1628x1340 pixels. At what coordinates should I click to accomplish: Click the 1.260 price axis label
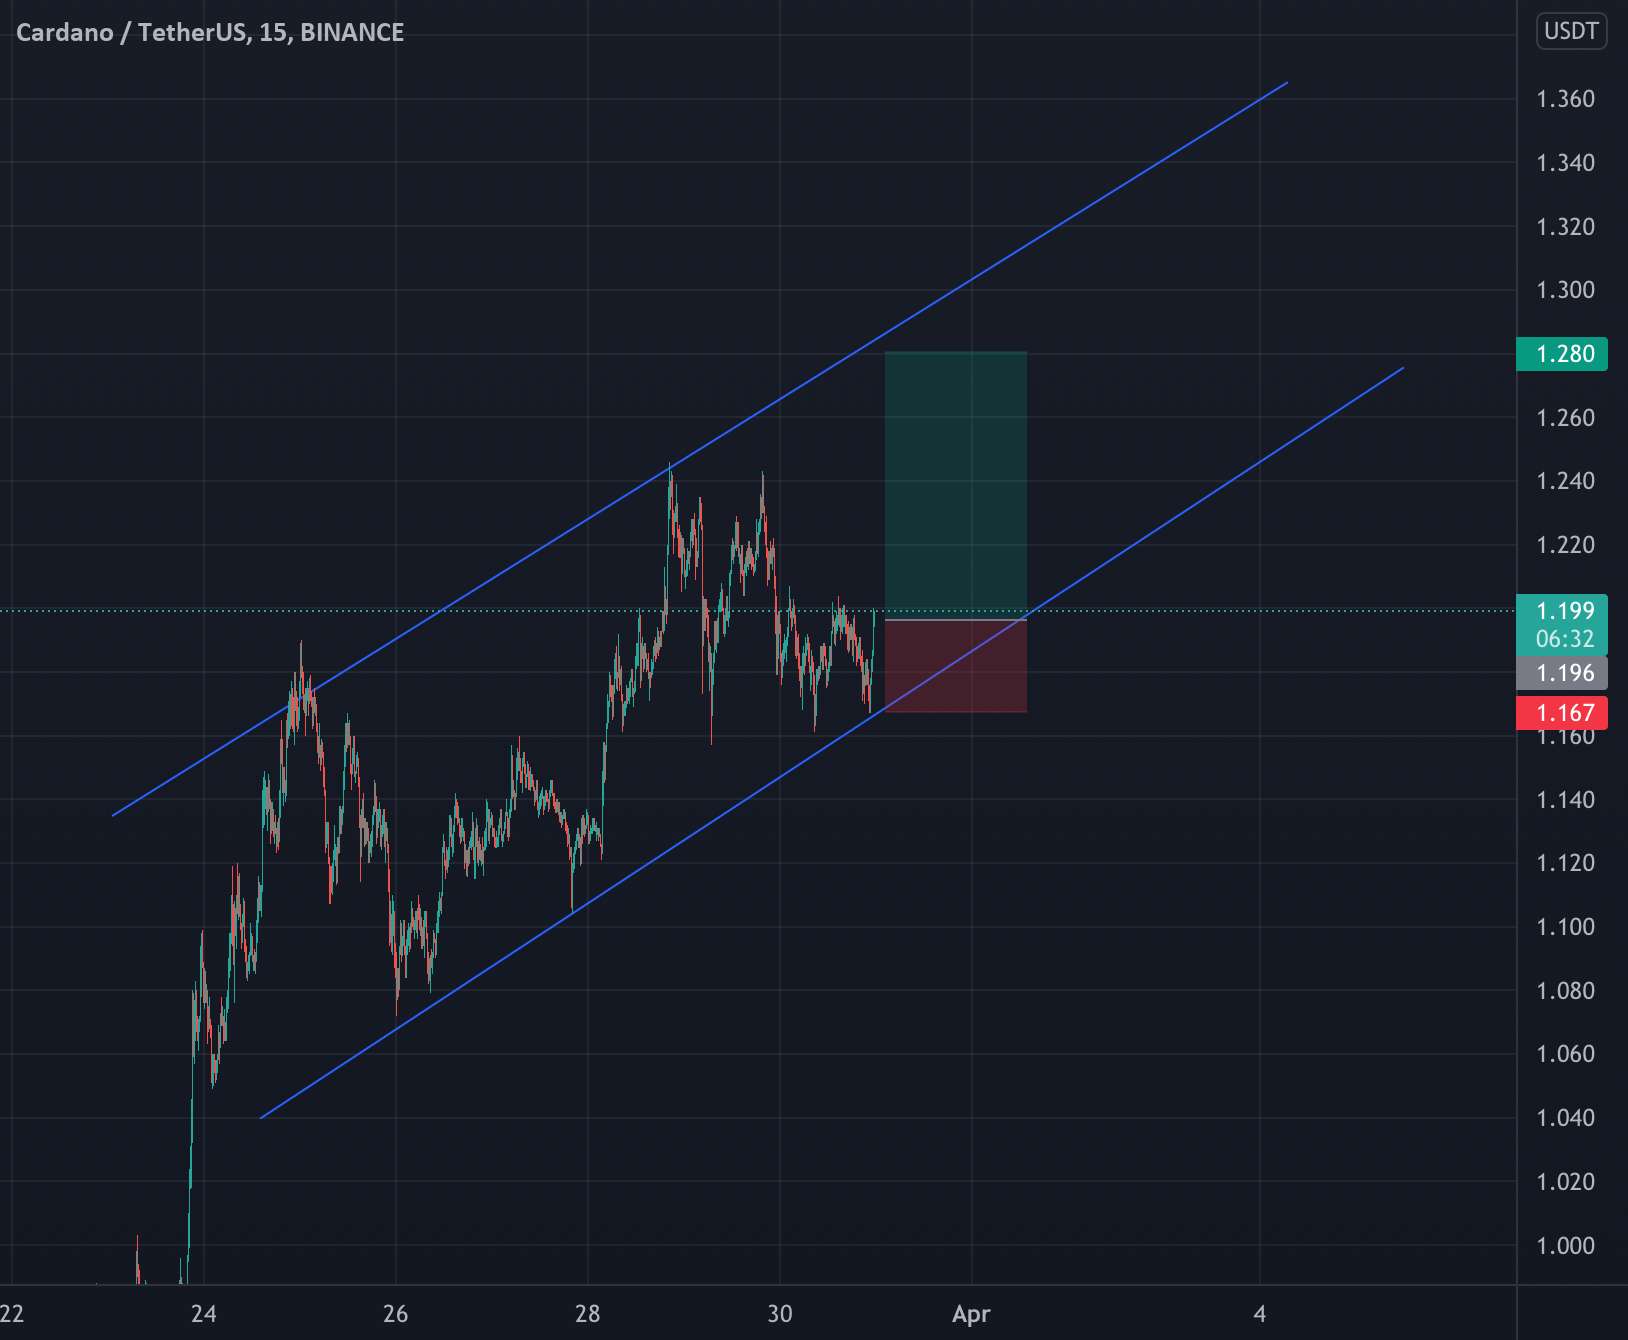click(x=1565, y=418)
